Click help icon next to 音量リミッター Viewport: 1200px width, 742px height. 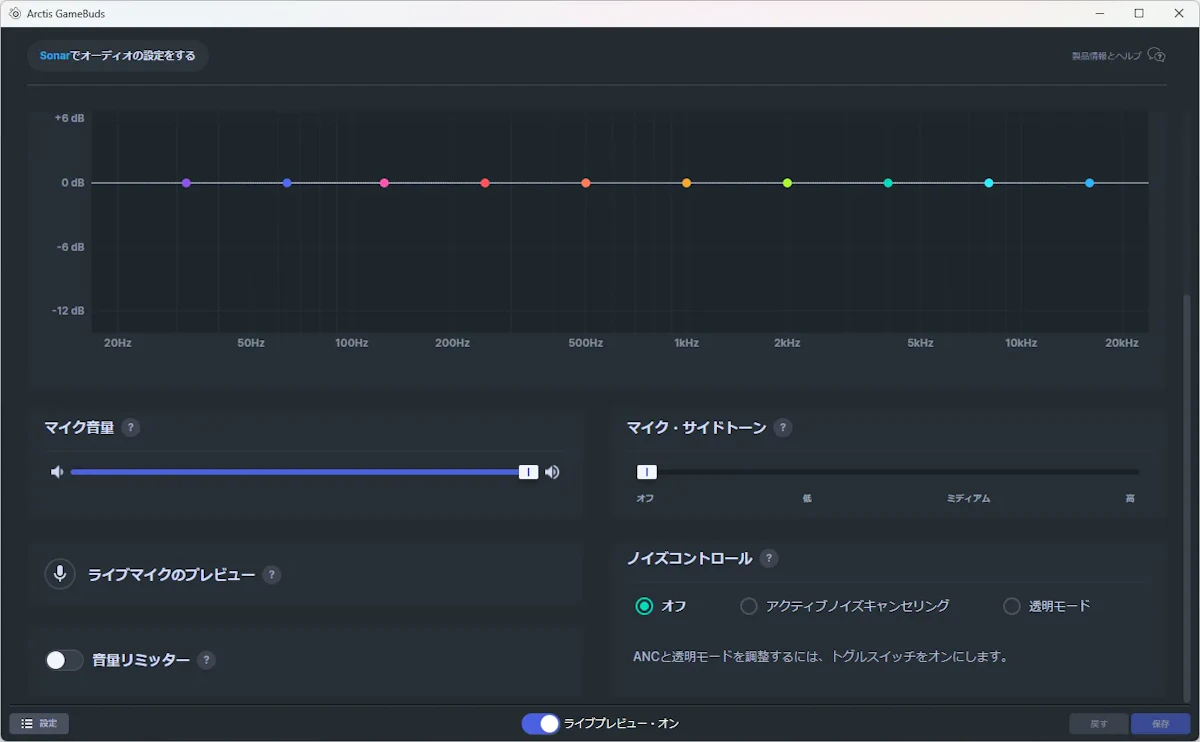tap(206, 660)
